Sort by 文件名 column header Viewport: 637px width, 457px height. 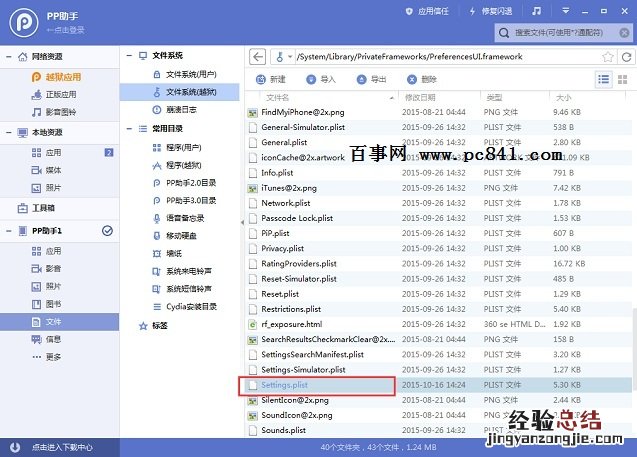277,97
